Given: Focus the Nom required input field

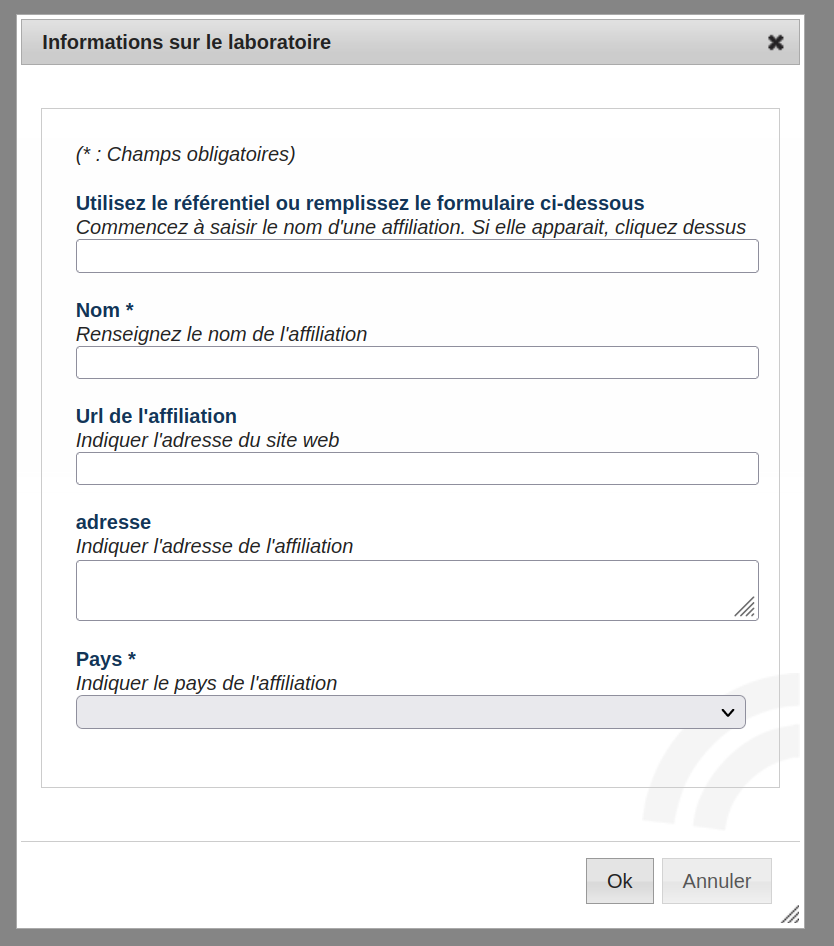Looking at the screenshot, I should [x=417, y=362].
